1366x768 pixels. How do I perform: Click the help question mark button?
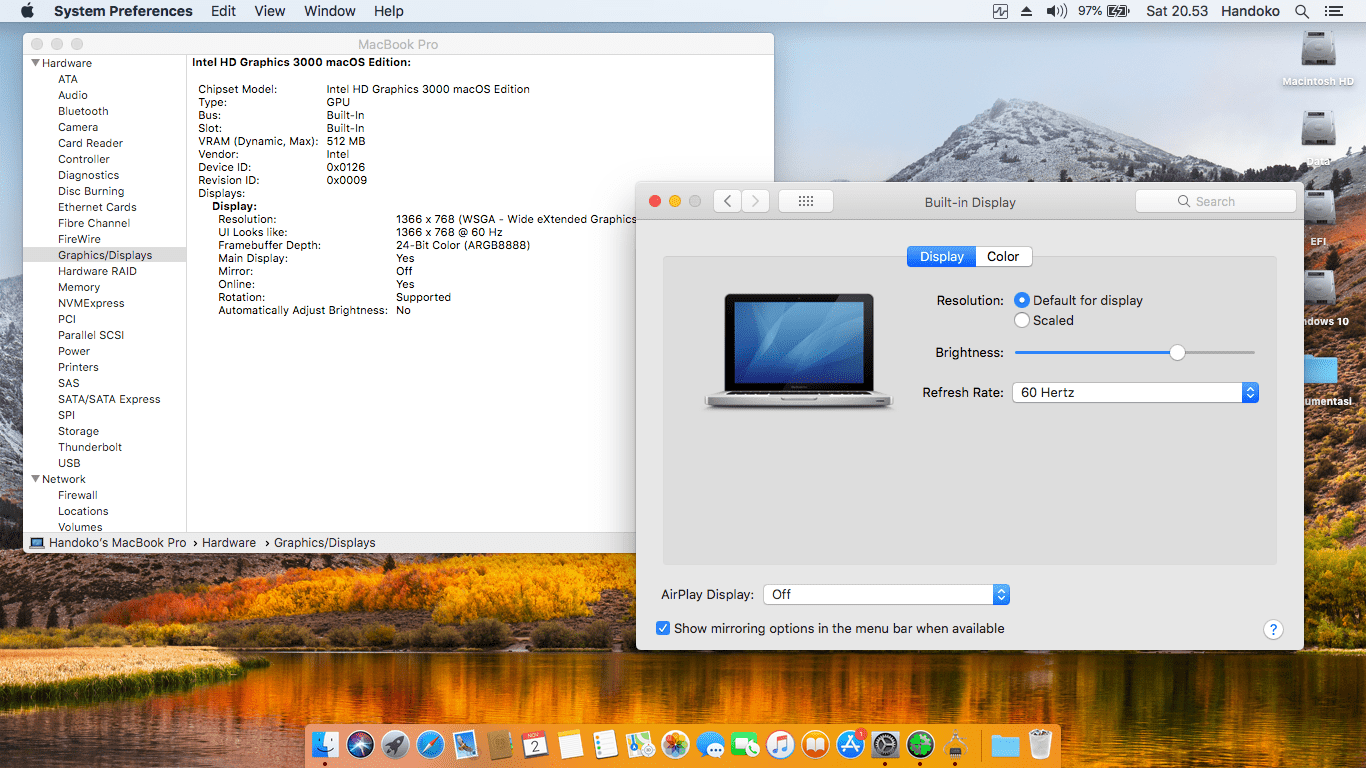[x=1273, y=629]
